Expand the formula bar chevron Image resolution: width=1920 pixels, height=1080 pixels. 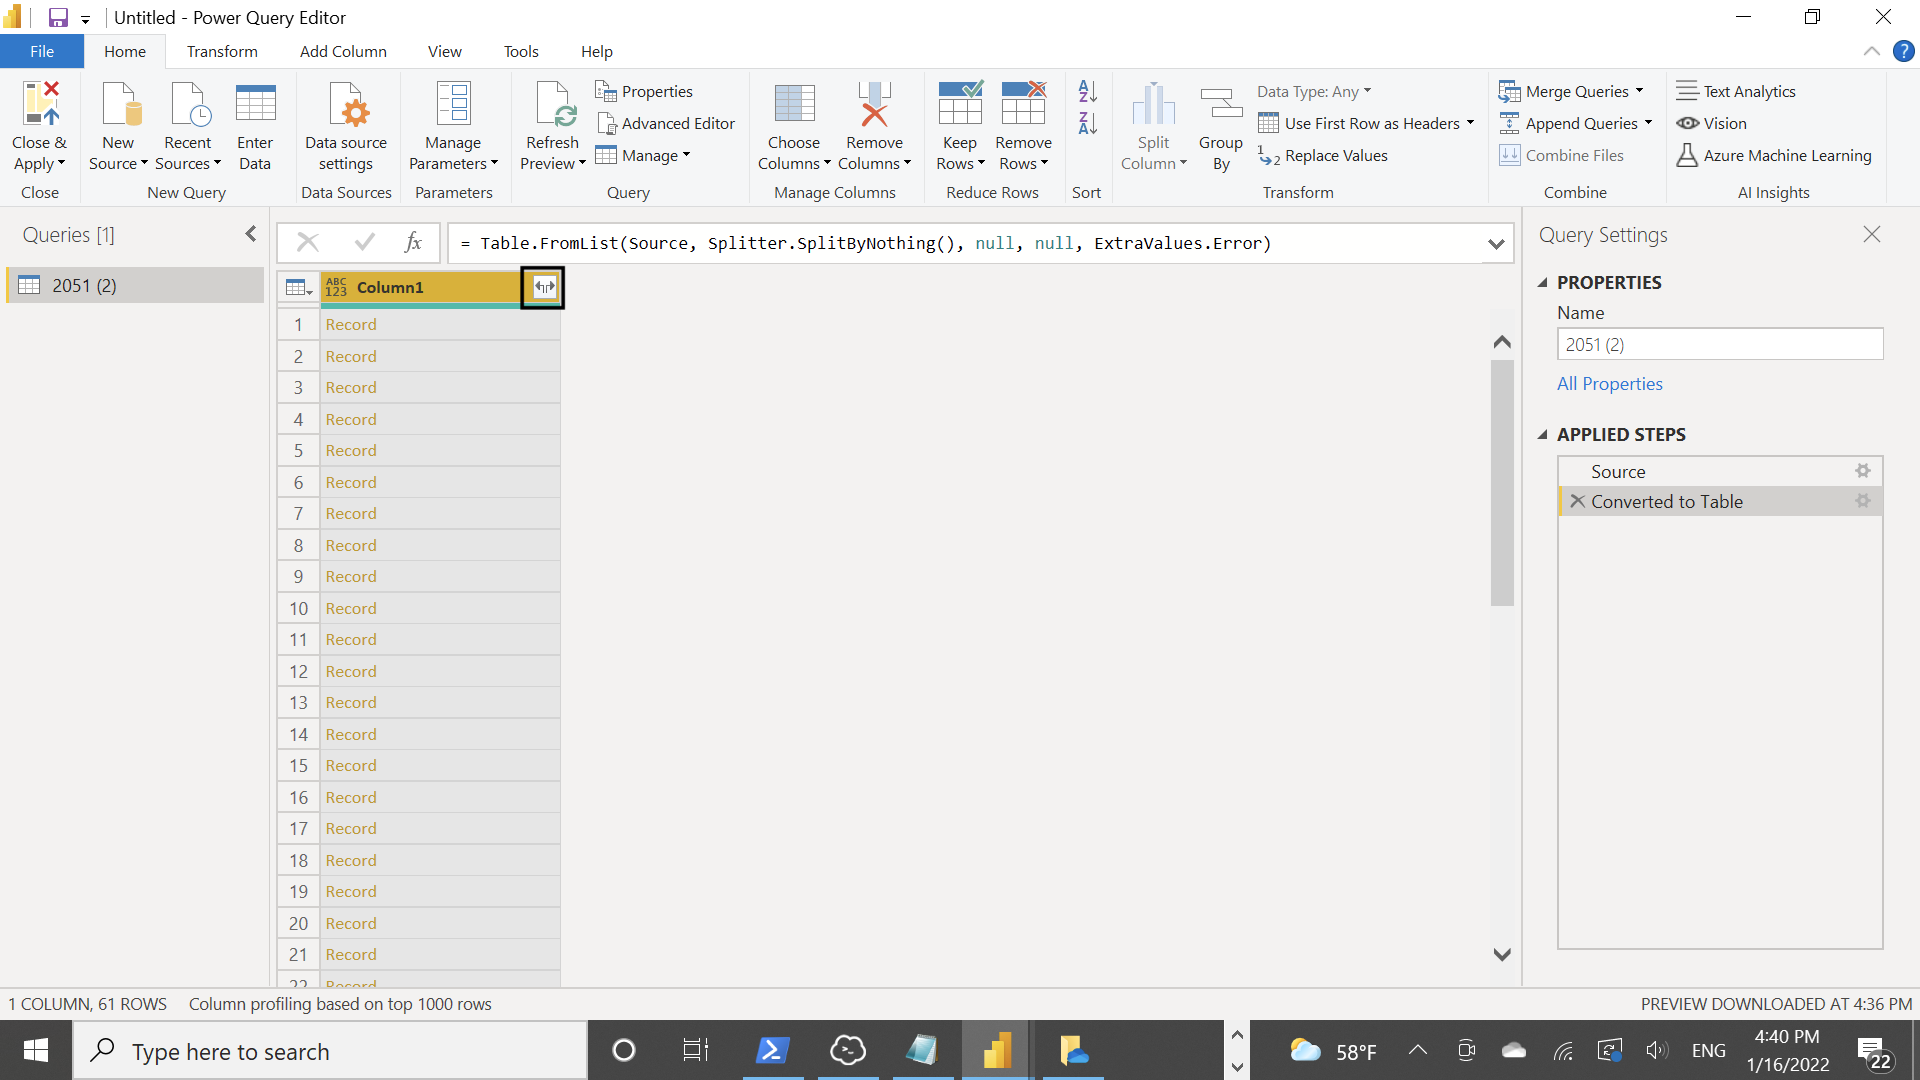pyautogui.click(x=1496, y=244)
